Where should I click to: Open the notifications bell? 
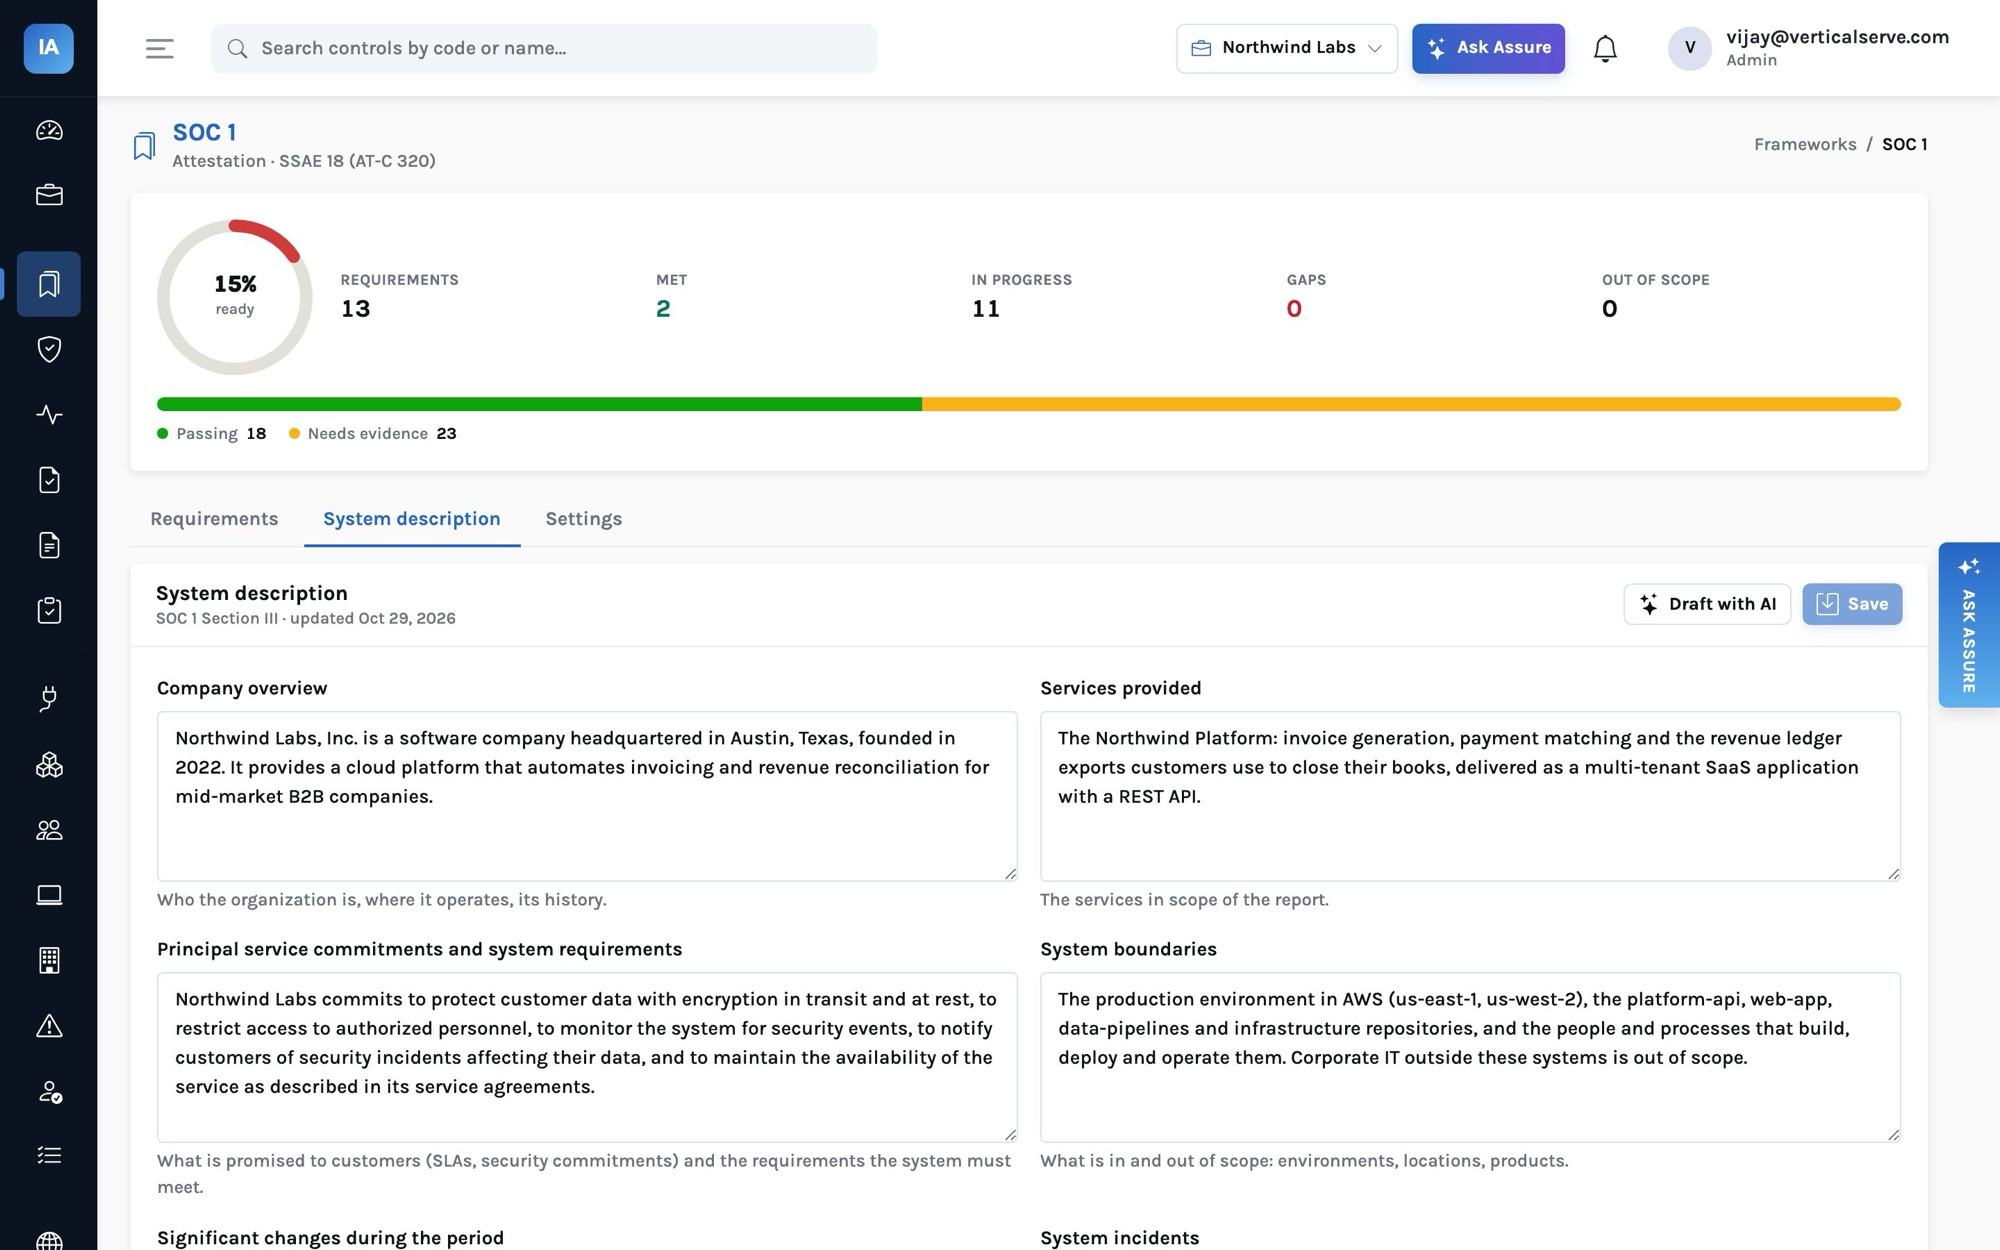[1605, 48]
